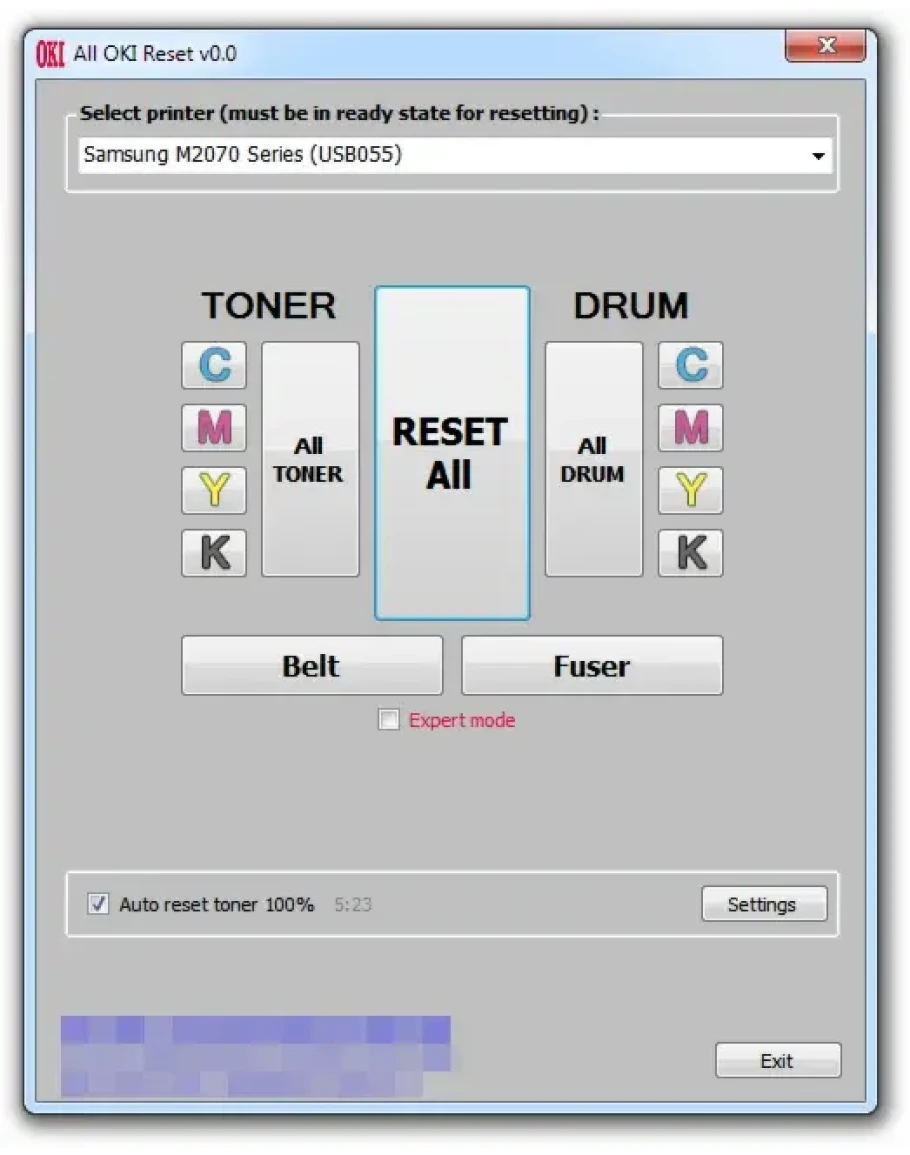Uncheck Auto reset toner 100%
The image size is (910, 1155).
[x=98, y=904]
